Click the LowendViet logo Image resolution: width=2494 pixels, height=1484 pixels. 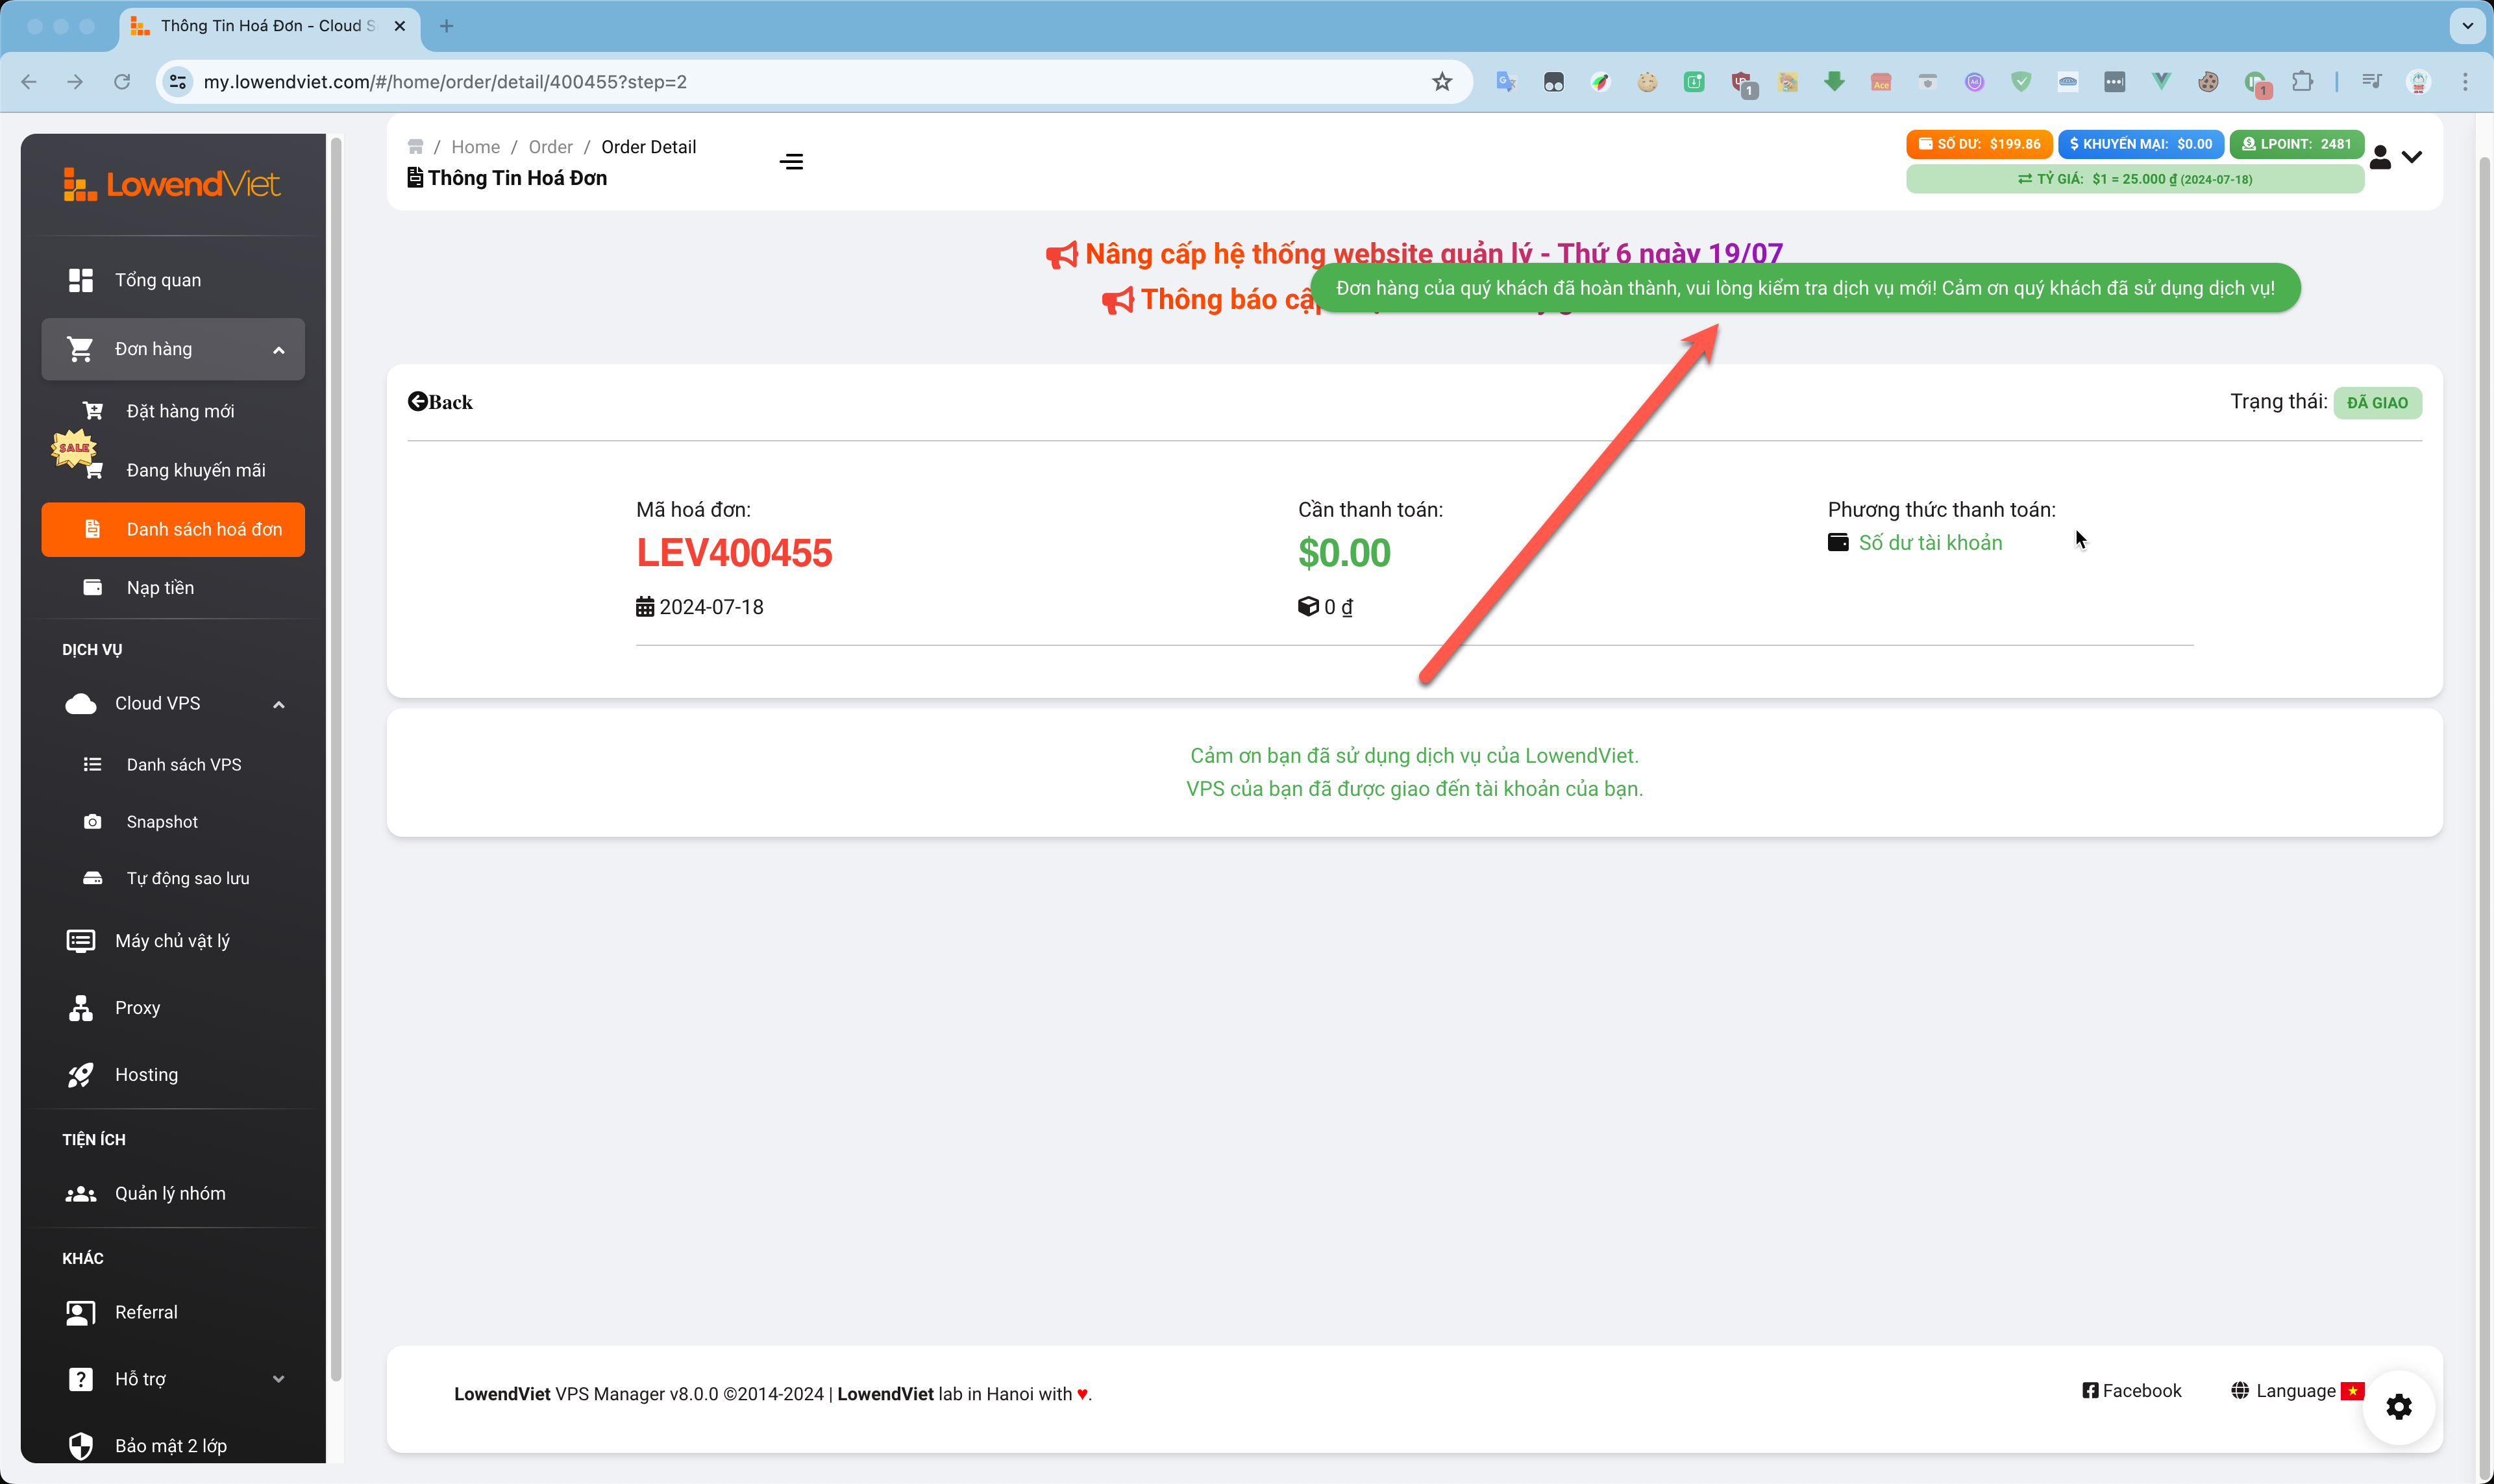[172, 184]
